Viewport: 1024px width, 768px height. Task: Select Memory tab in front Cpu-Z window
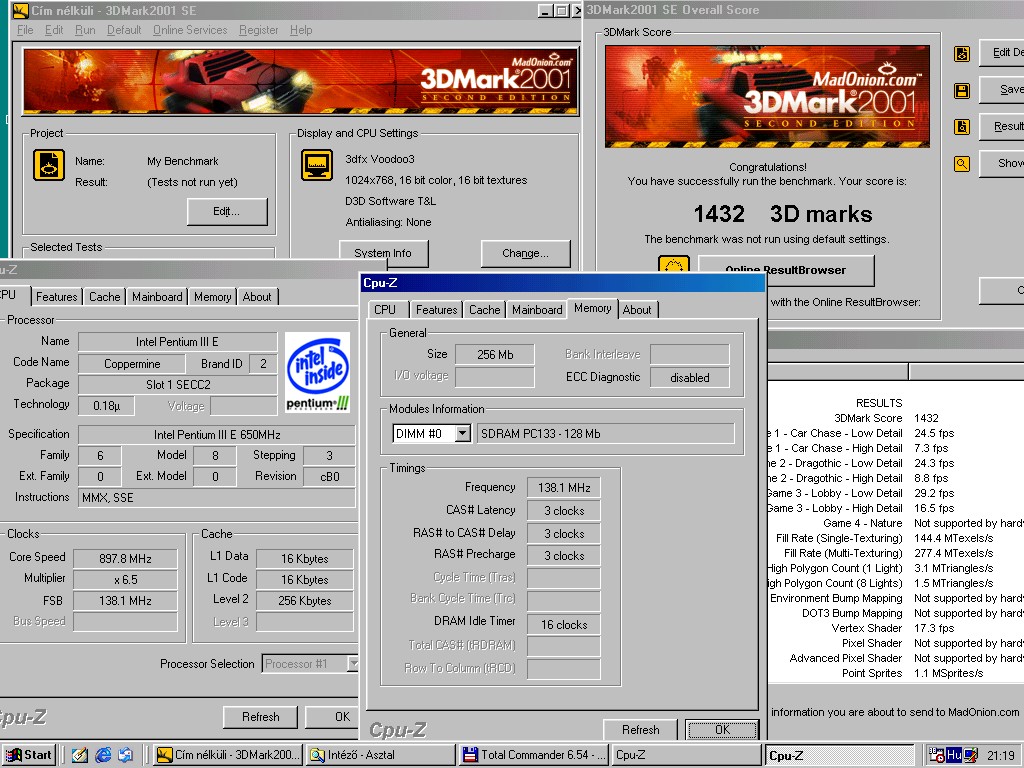tap(593, 308)
